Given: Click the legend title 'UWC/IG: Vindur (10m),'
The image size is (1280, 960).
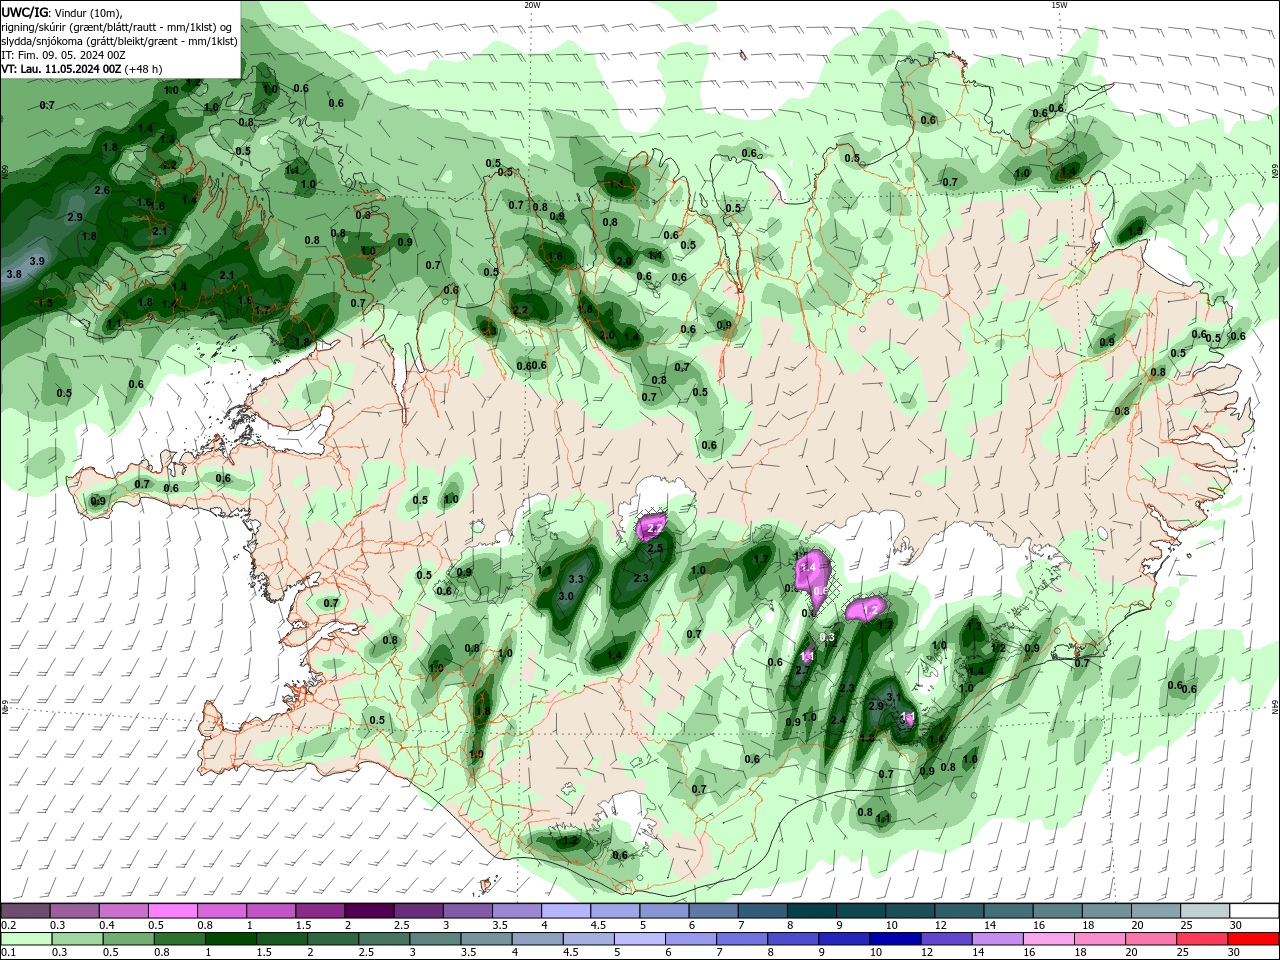Looking at the screenshot, I should (x=62, y=12).
